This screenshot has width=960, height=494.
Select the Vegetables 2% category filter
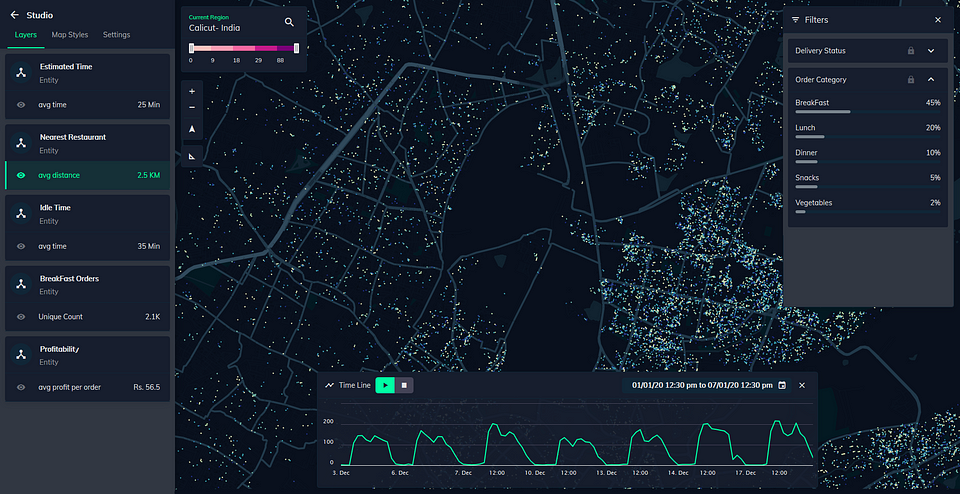pos(868,206)
